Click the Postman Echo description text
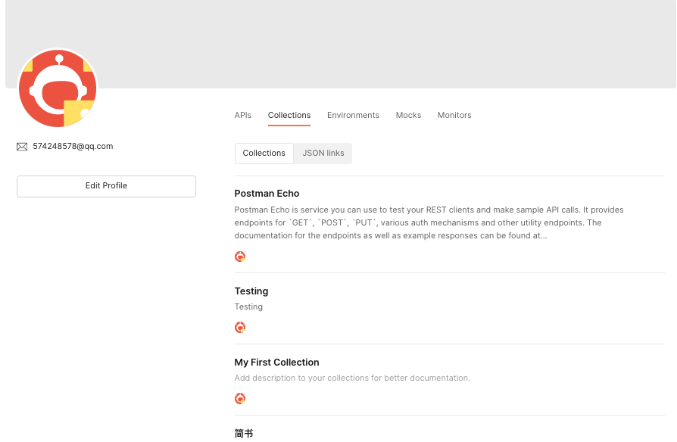The image size is (677, 442). [429, 223]
